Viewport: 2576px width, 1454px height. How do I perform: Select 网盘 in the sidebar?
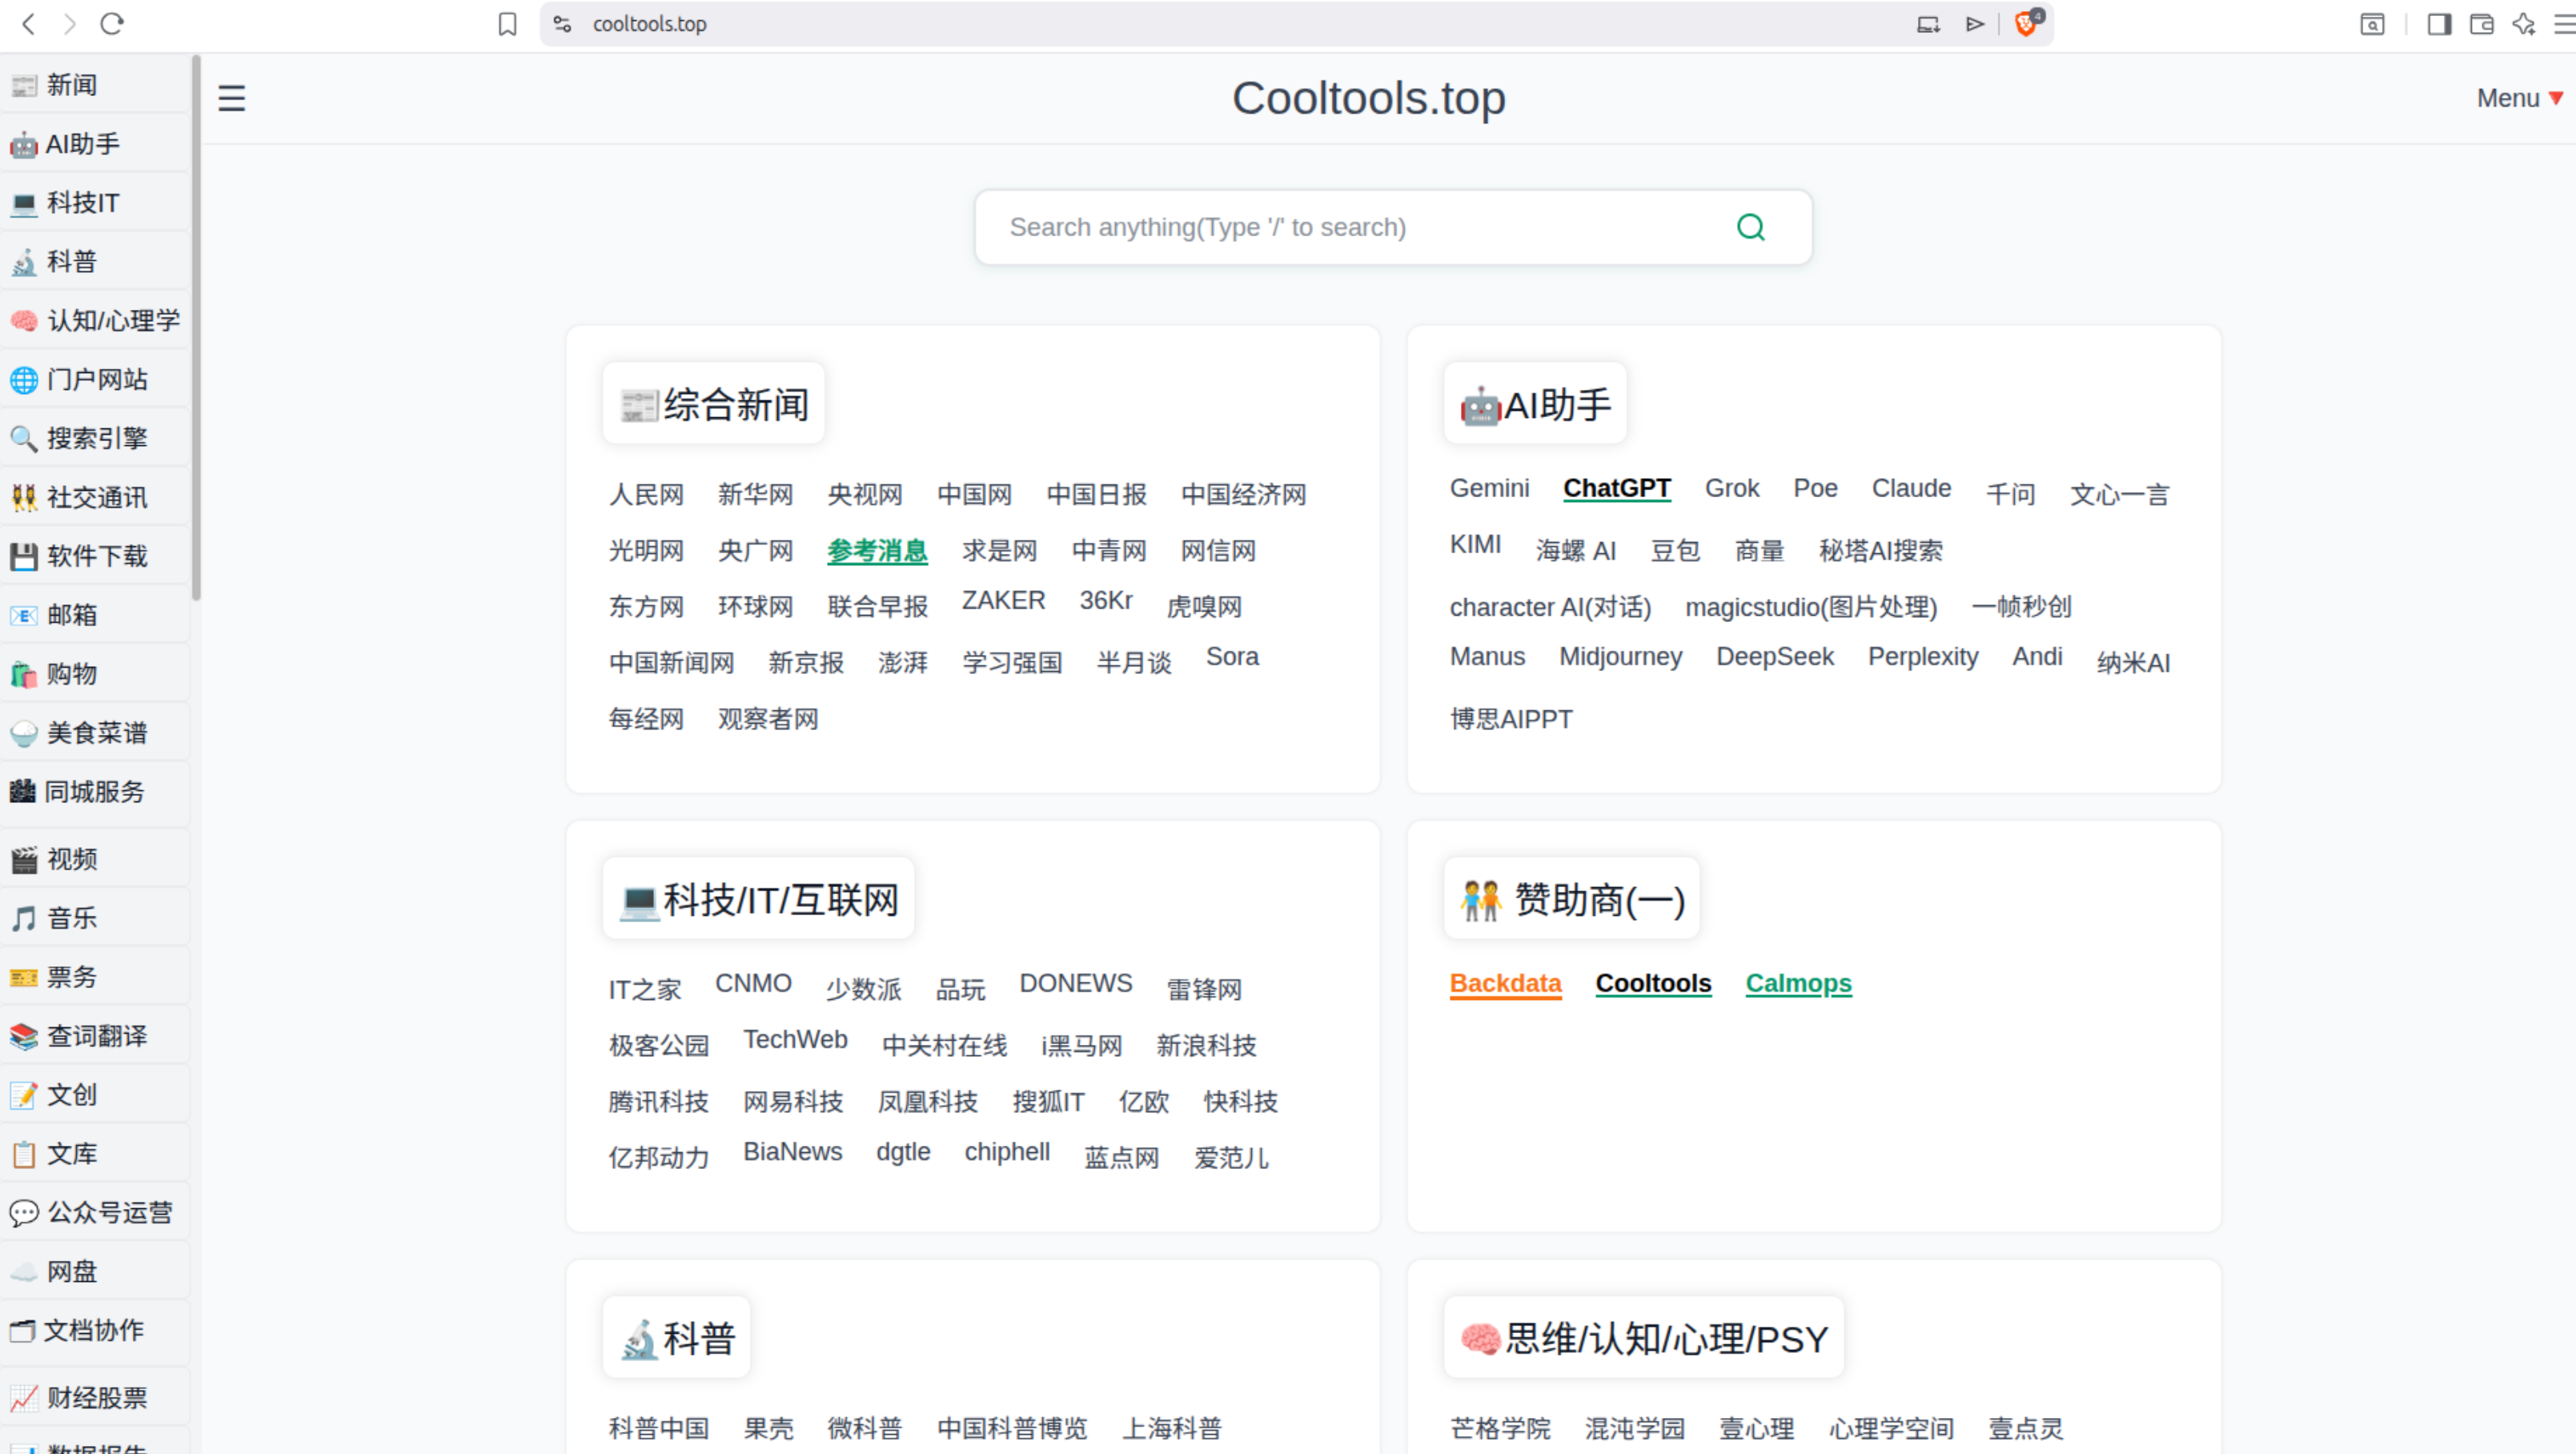click(x=94, y=1272)
